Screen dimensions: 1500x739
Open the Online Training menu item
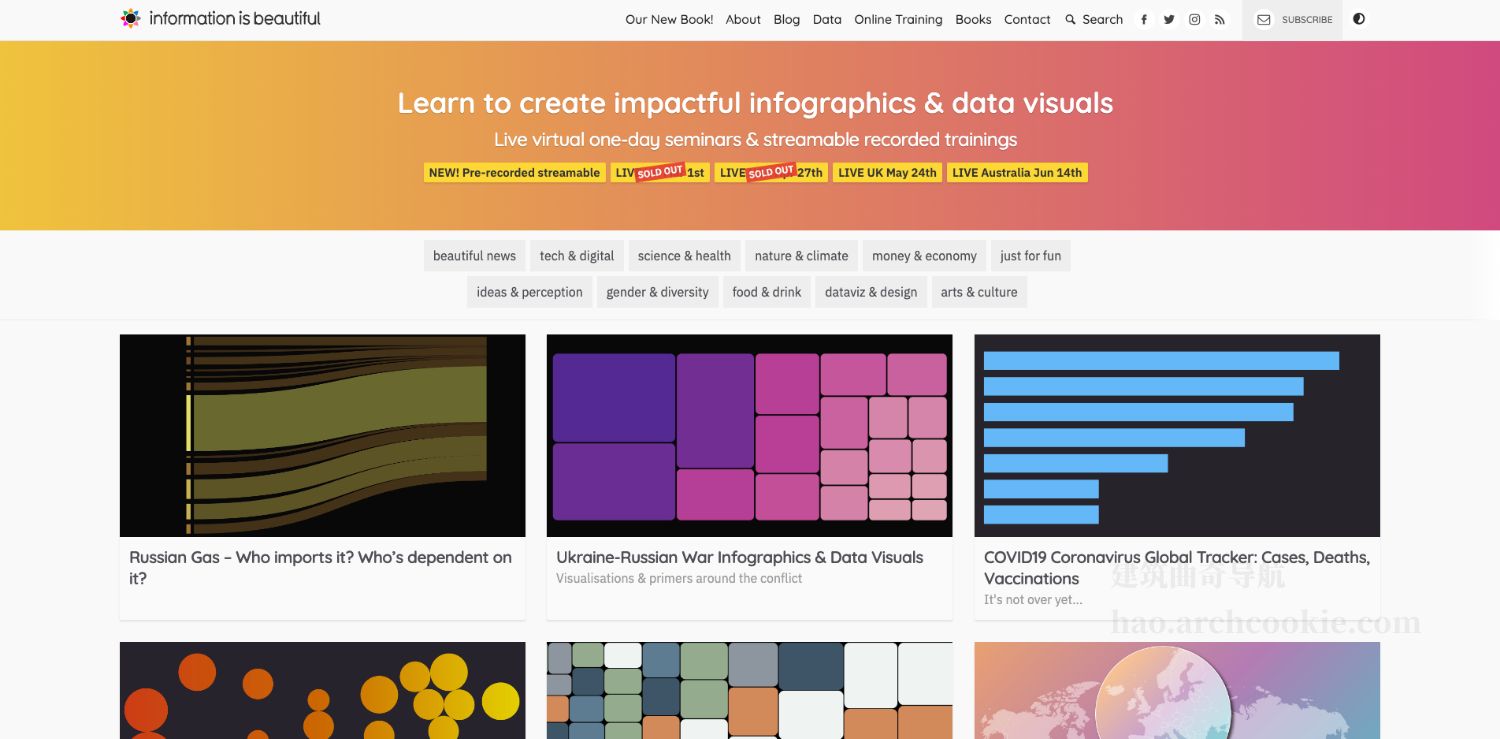898,20
